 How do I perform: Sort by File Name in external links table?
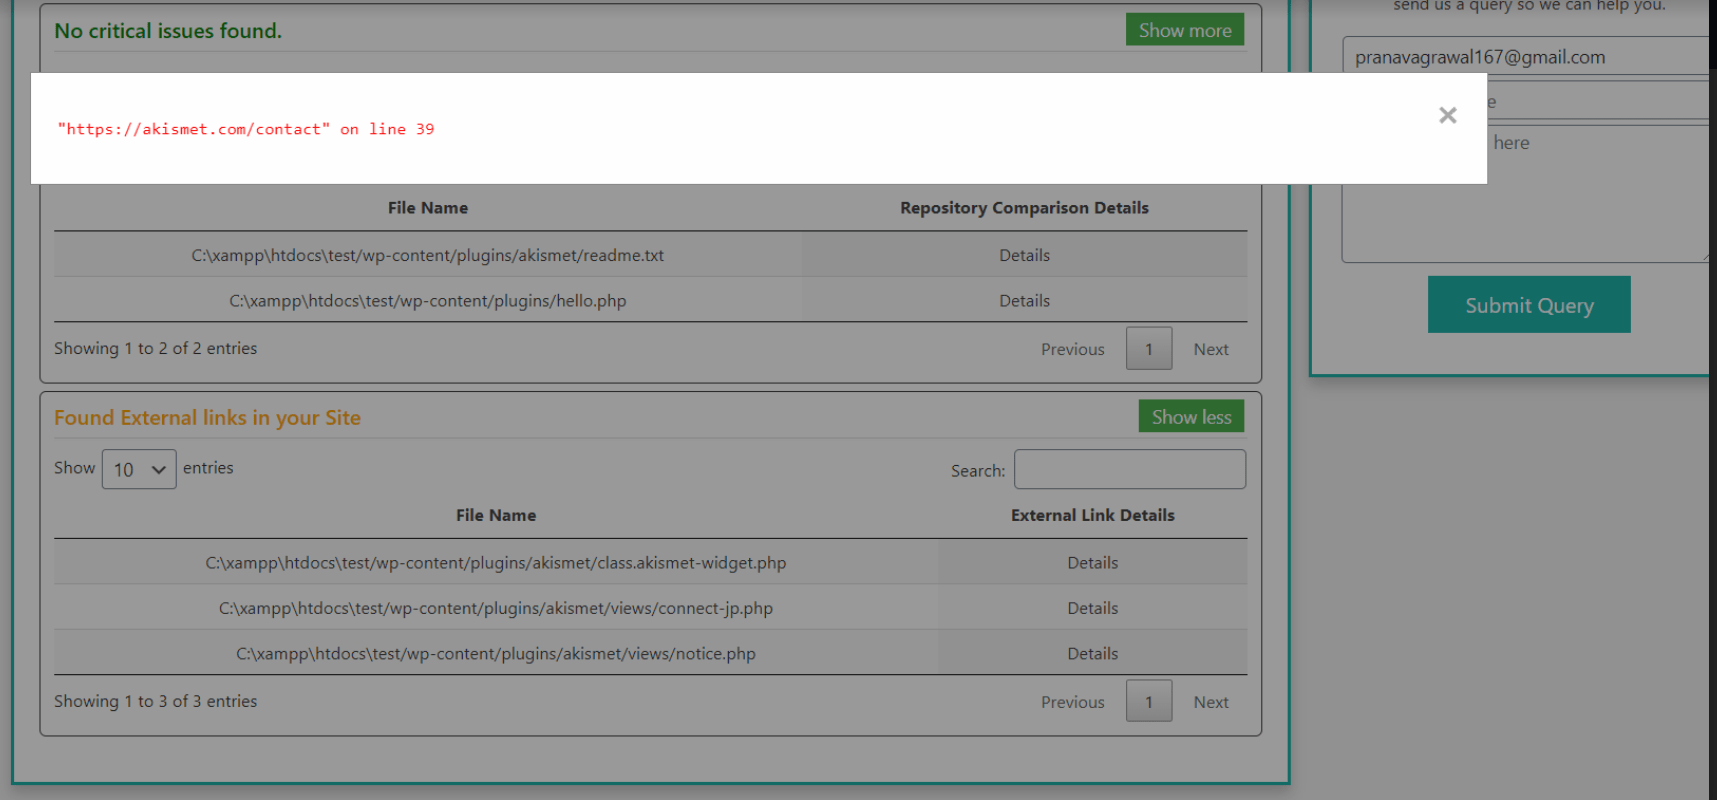(x=496, y=515)
